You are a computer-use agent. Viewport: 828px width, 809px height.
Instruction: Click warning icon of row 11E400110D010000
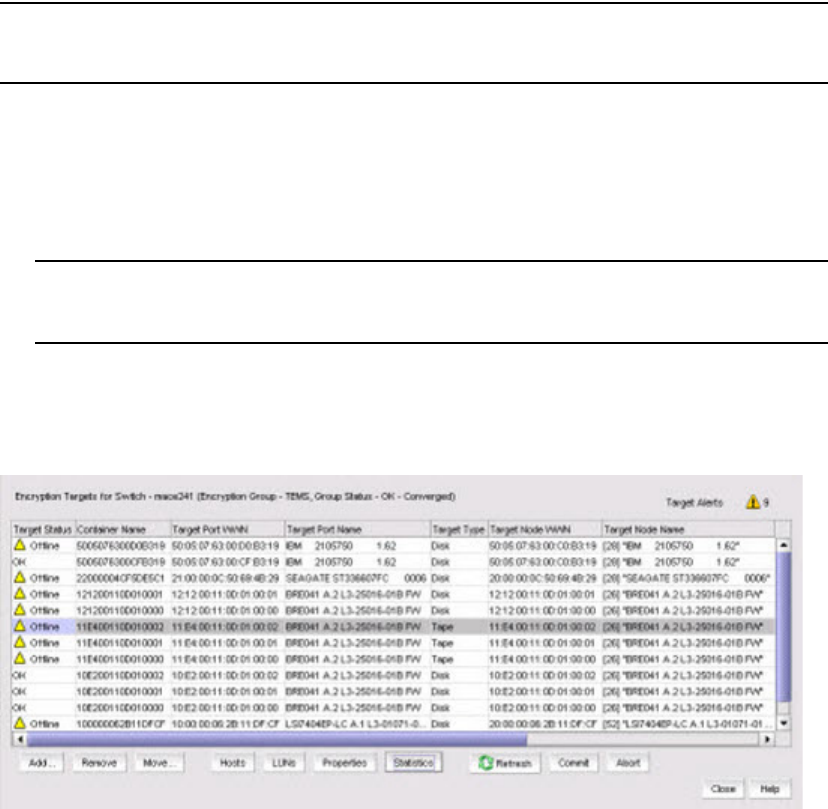20,659
